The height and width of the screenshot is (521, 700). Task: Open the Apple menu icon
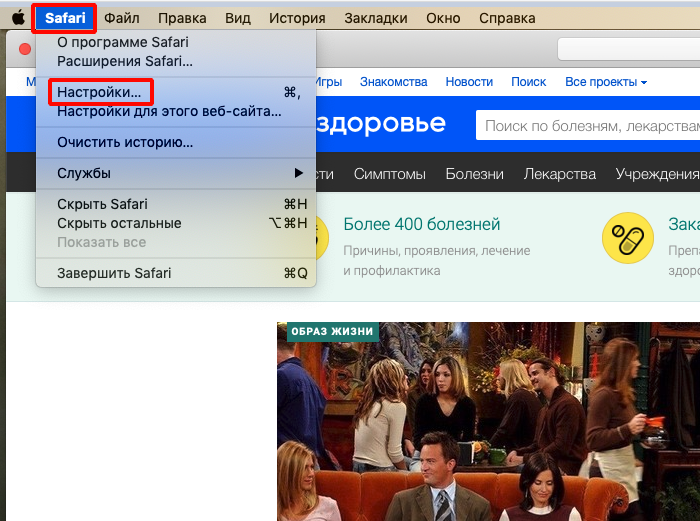18,18
